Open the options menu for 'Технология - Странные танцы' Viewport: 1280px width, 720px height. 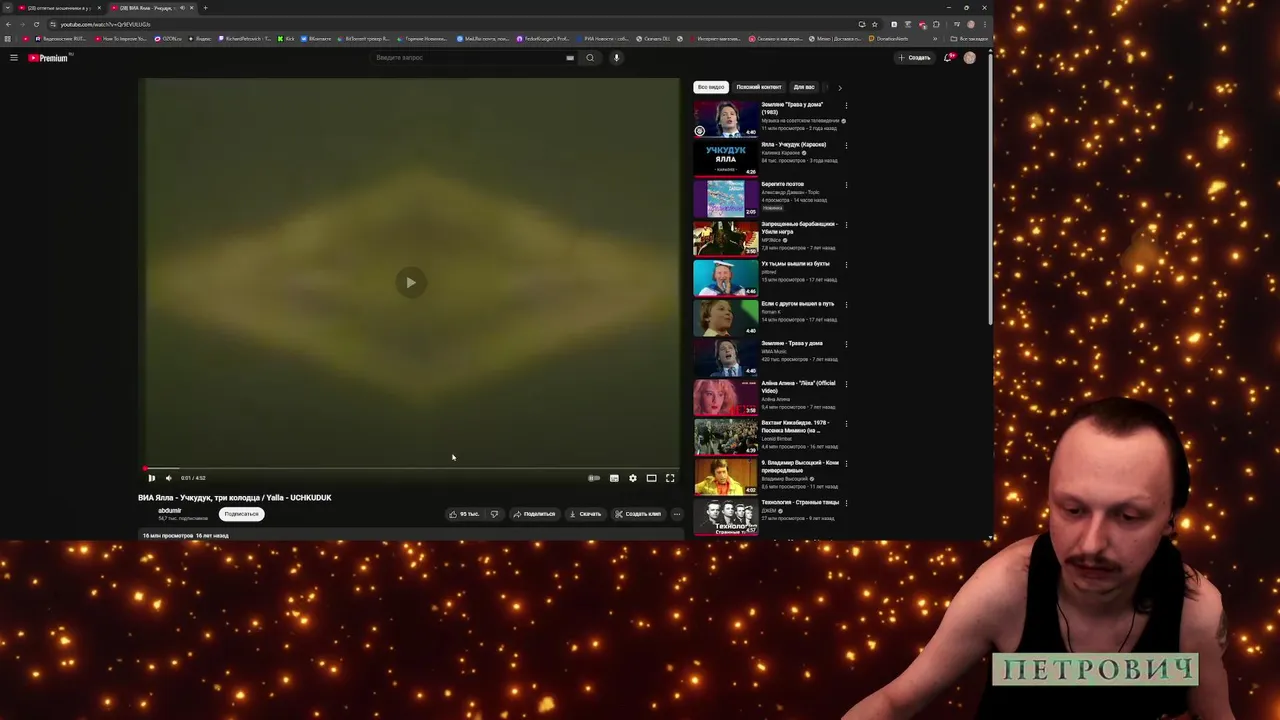click(x=846, y=503)
